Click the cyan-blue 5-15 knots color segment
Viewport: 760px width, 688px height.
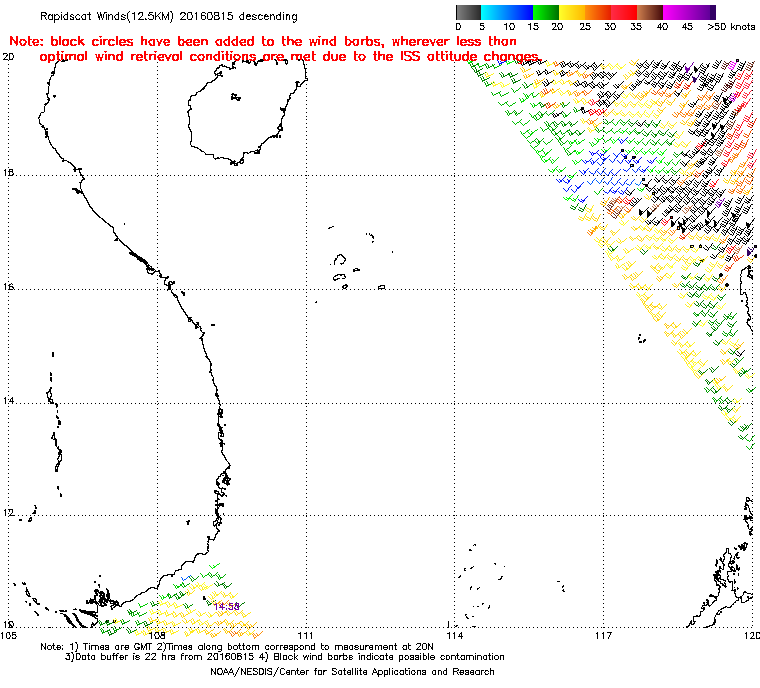(x=507, y=12)
